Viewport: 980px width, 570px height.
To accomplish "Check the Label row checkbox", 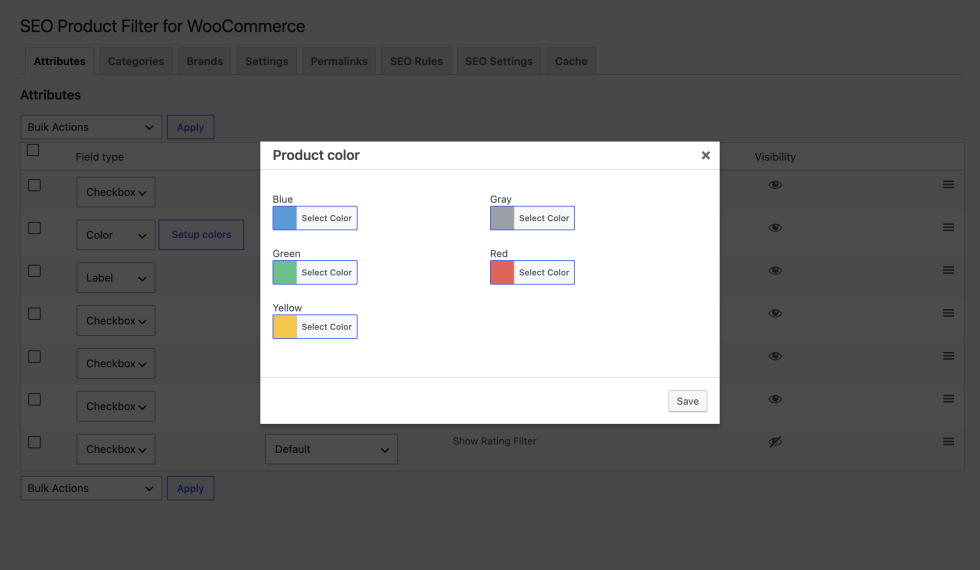I will [34, 271].
